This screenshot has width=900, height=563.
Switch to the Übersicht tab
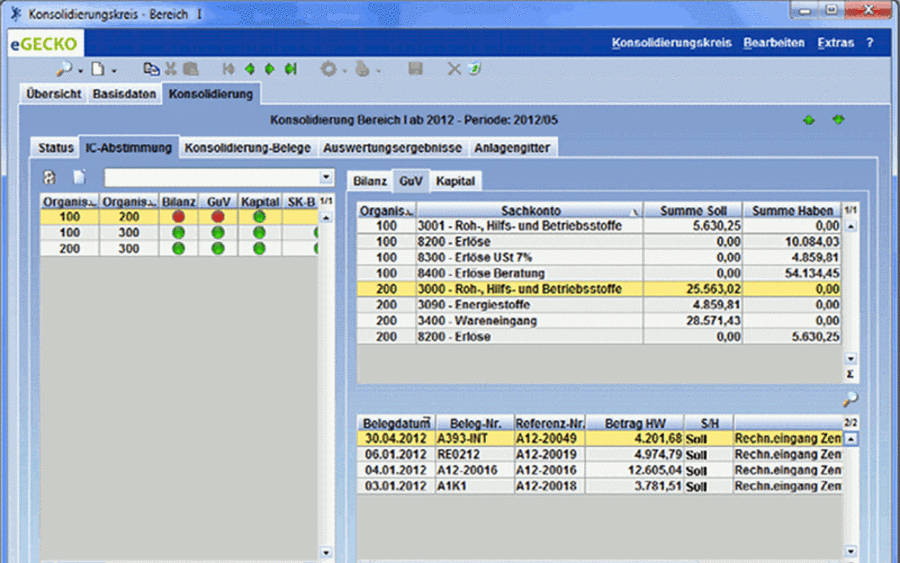[53, 94]
